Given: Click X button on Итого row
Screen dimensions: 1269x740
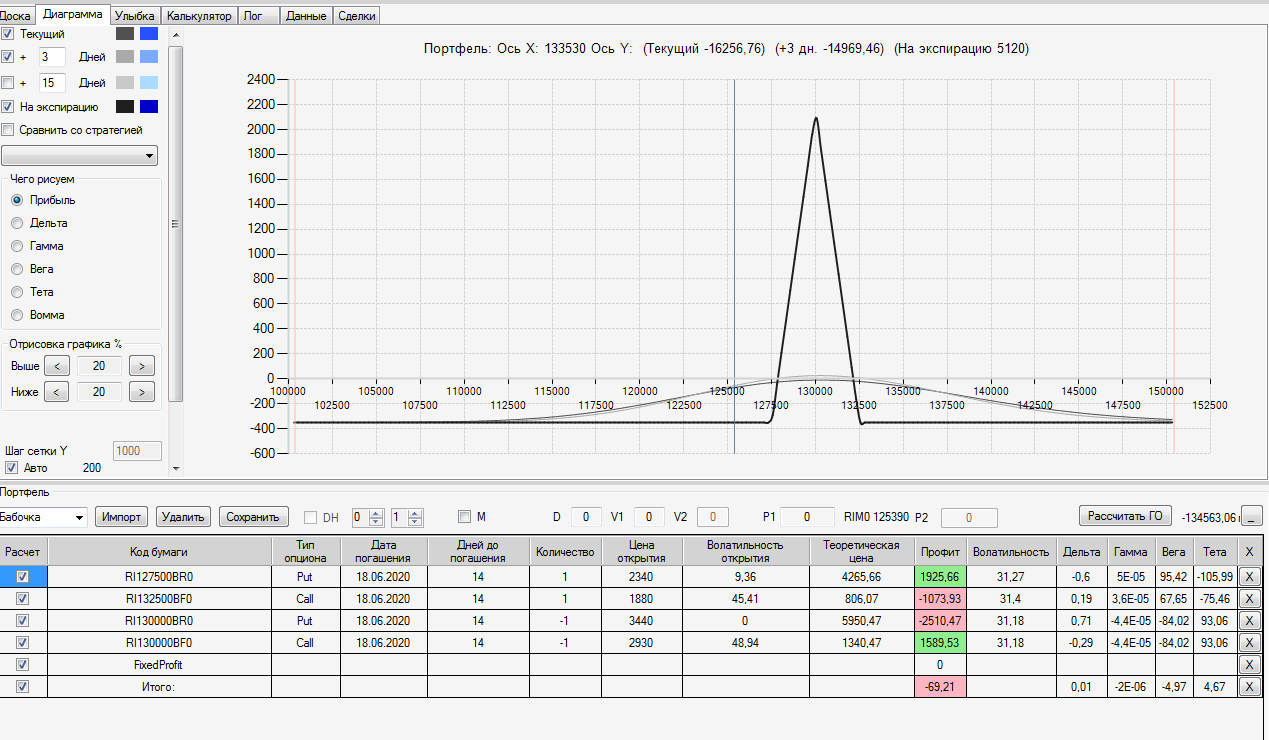Looking at the screenshot, I should pos(1250,686).
